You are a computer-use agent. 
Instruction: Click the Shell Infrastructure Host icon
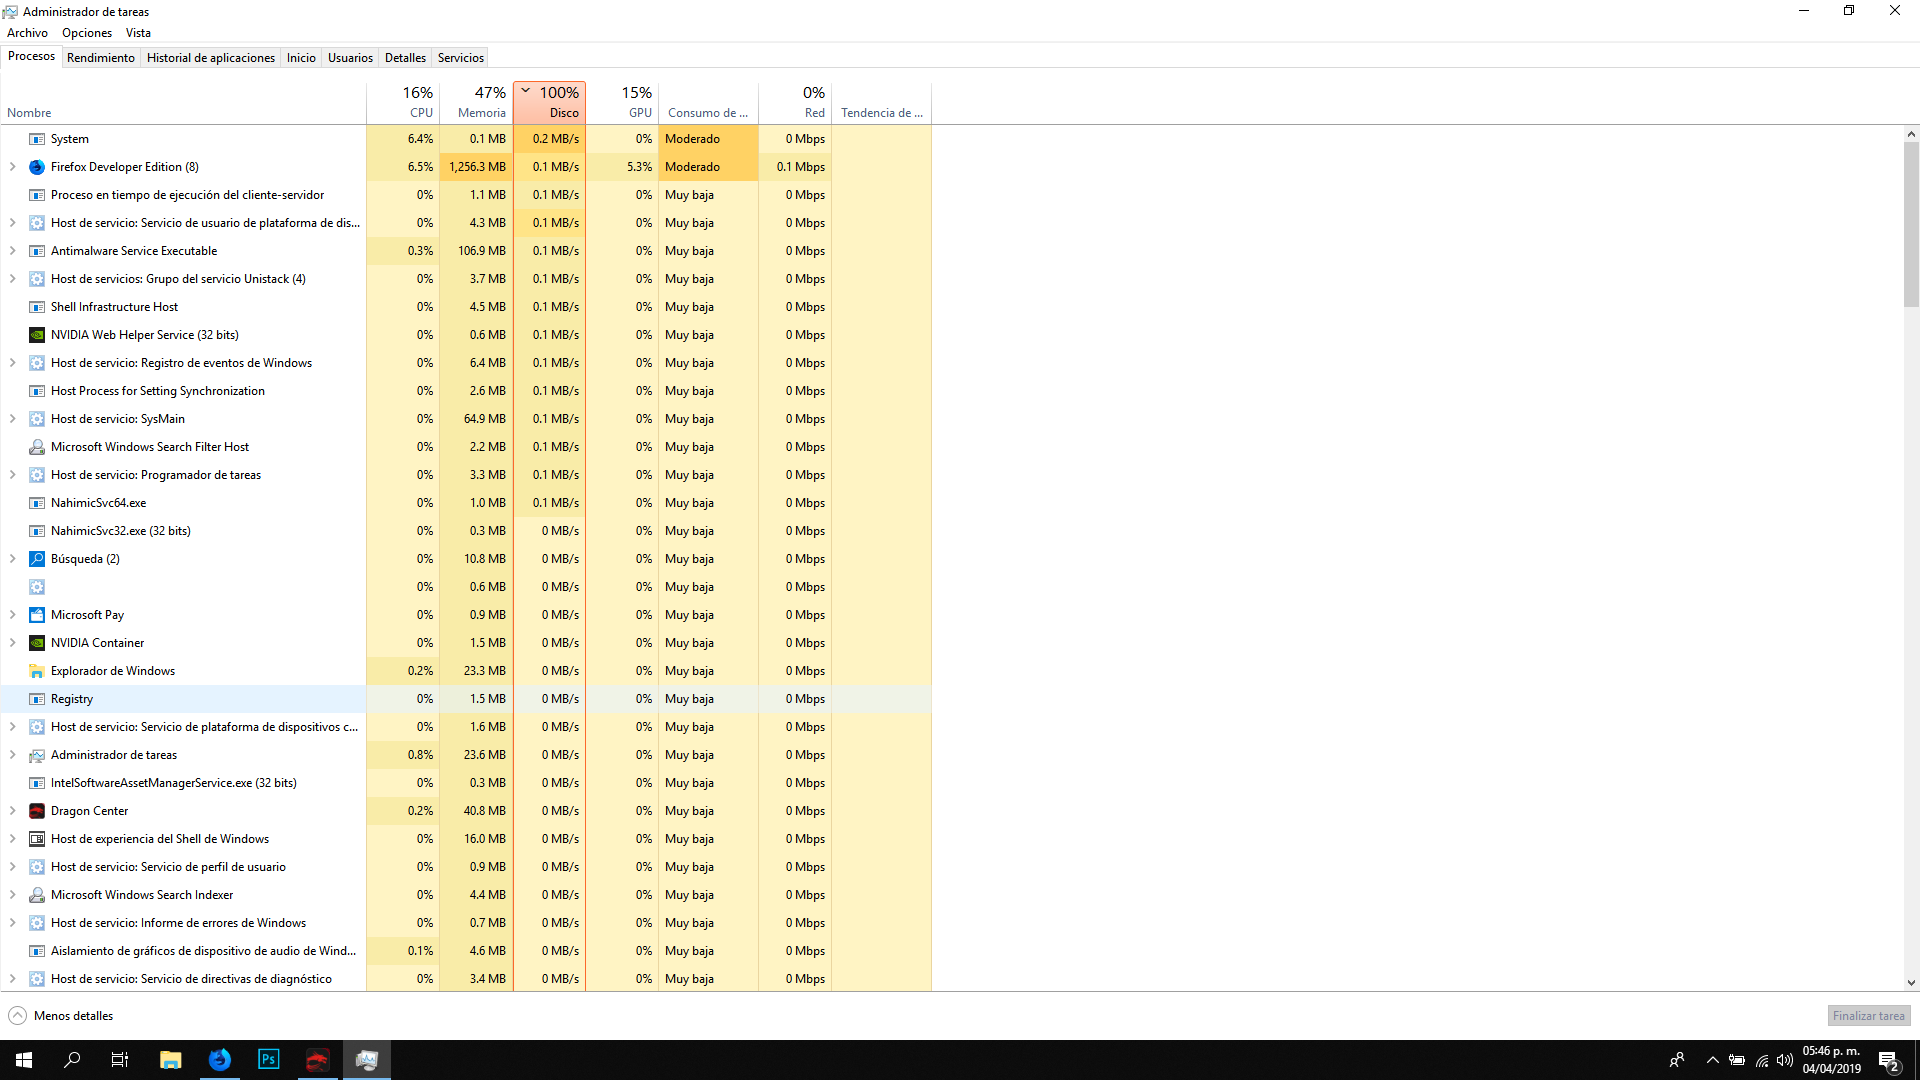pyautogui.click(x=37, y=307)
